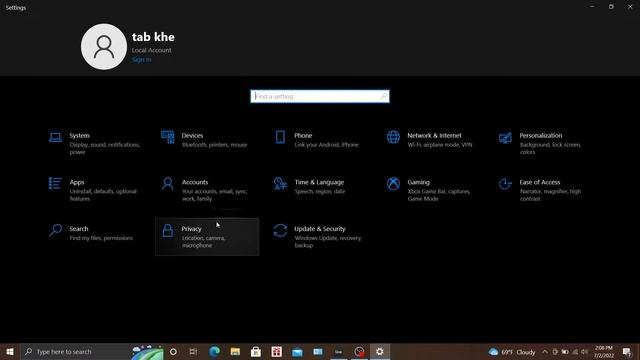The image size is (640, 360).
Task: Launch Microsoft Edge from the taskbar
Action: (x=214, y=351)
